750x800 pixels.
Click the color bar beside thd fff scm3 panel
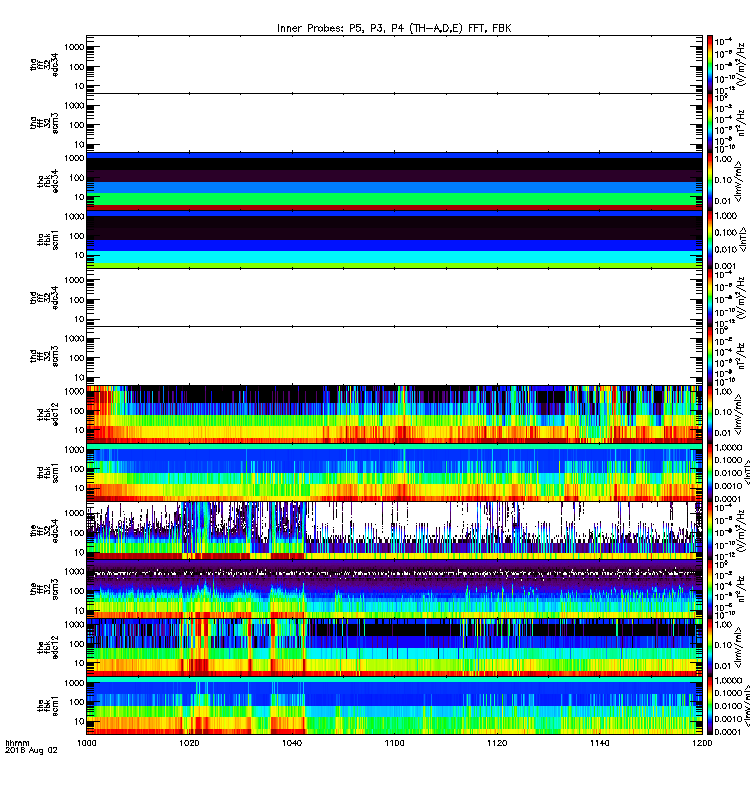pyautogui.click(x=710, y=356)
